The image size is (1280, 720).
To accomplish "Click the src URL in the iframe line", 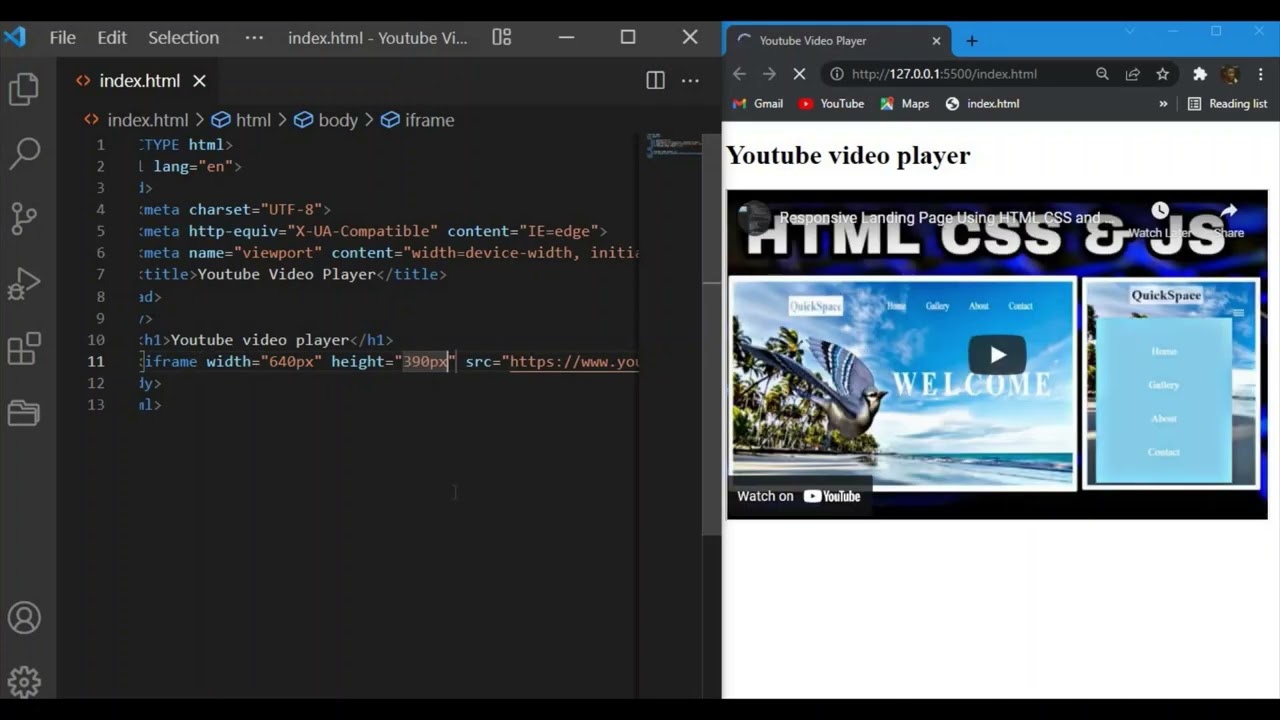I will (574, 361).
